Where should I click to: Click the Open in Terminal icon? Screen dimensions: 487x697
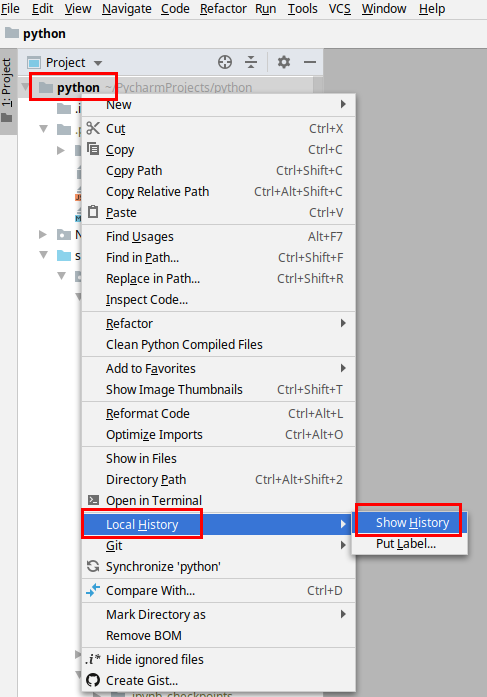(93, 500)
